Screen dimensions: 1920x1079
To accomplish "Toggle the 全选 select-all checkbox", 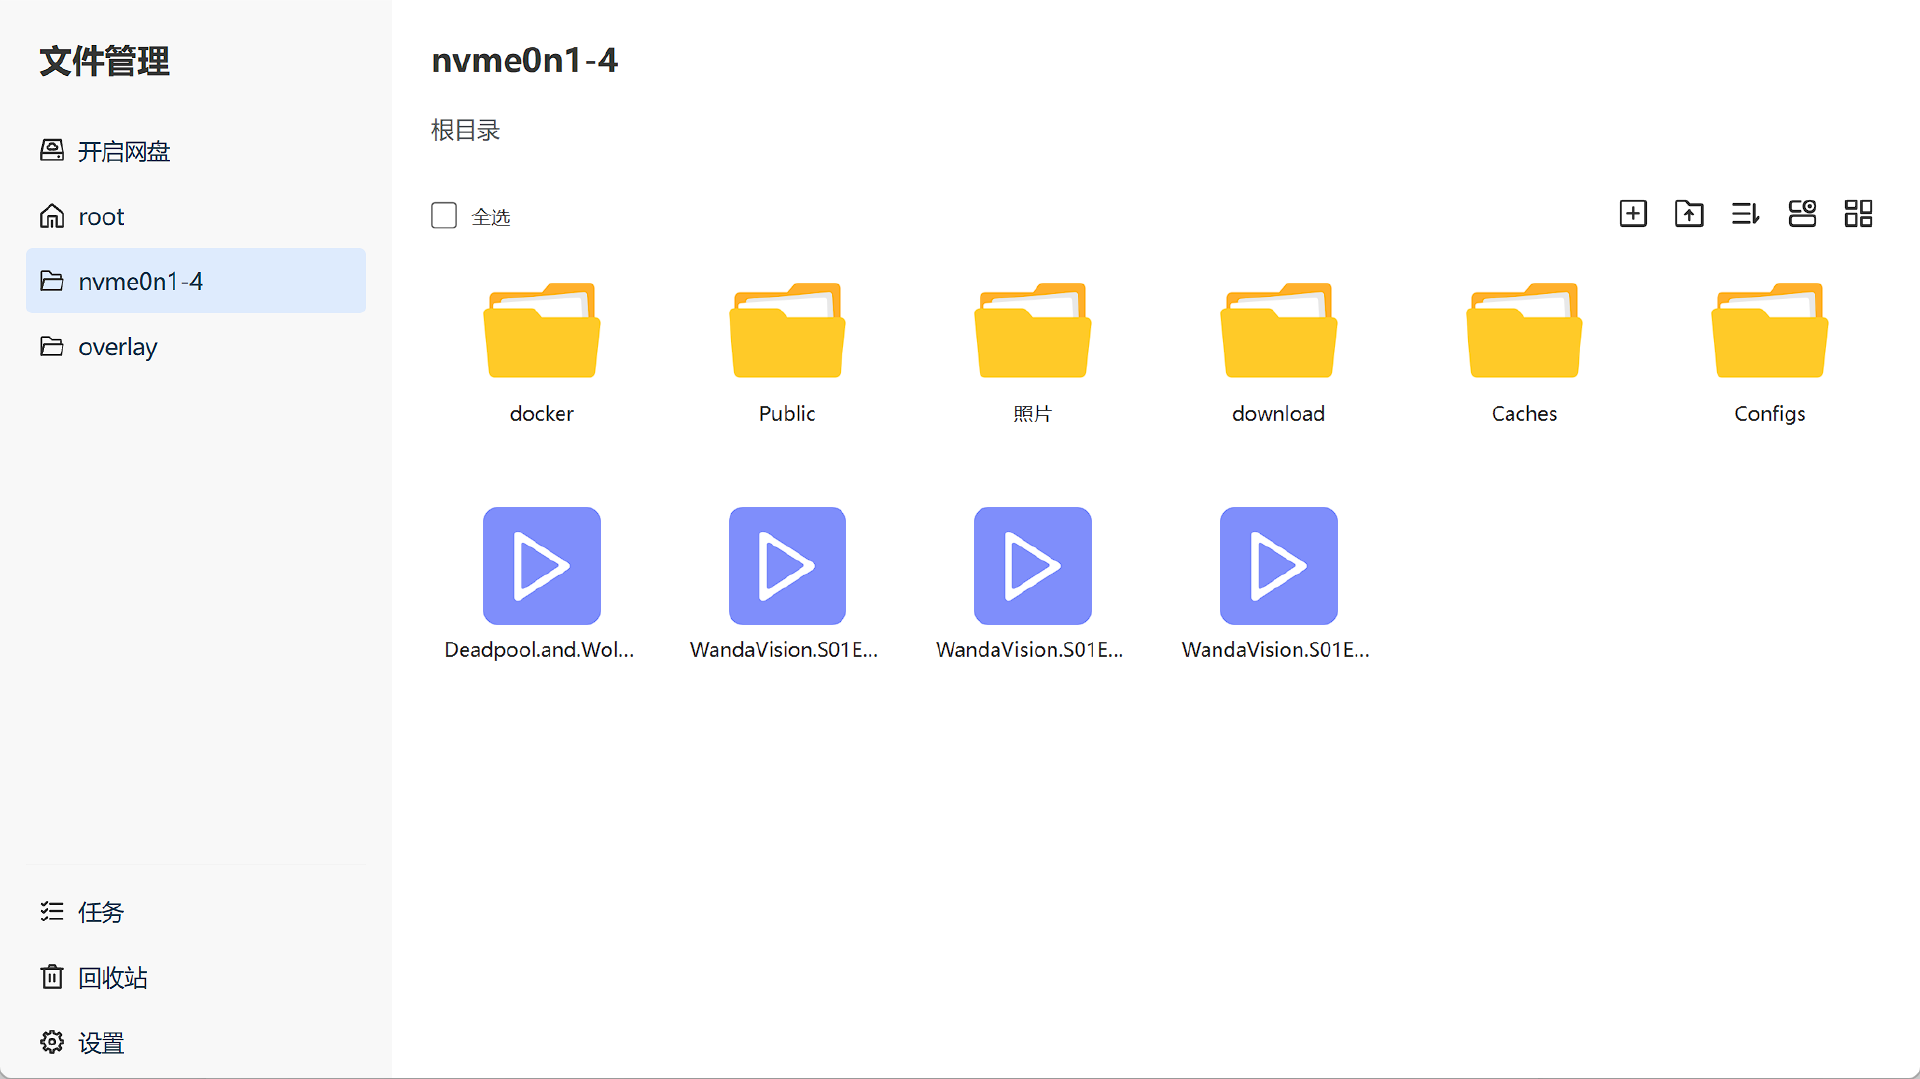I will (x=444, y=216).
